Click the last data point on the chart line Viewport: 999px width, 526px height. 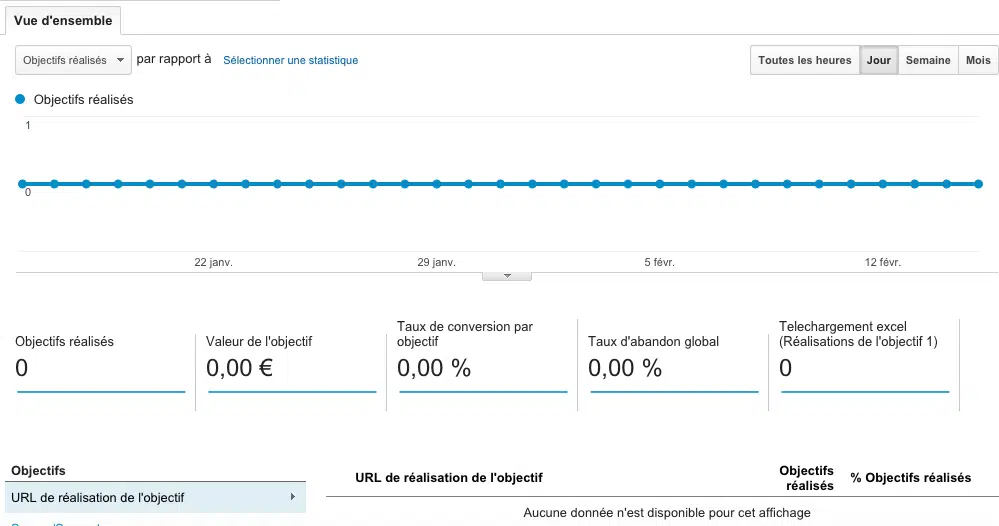coord(978,184)
